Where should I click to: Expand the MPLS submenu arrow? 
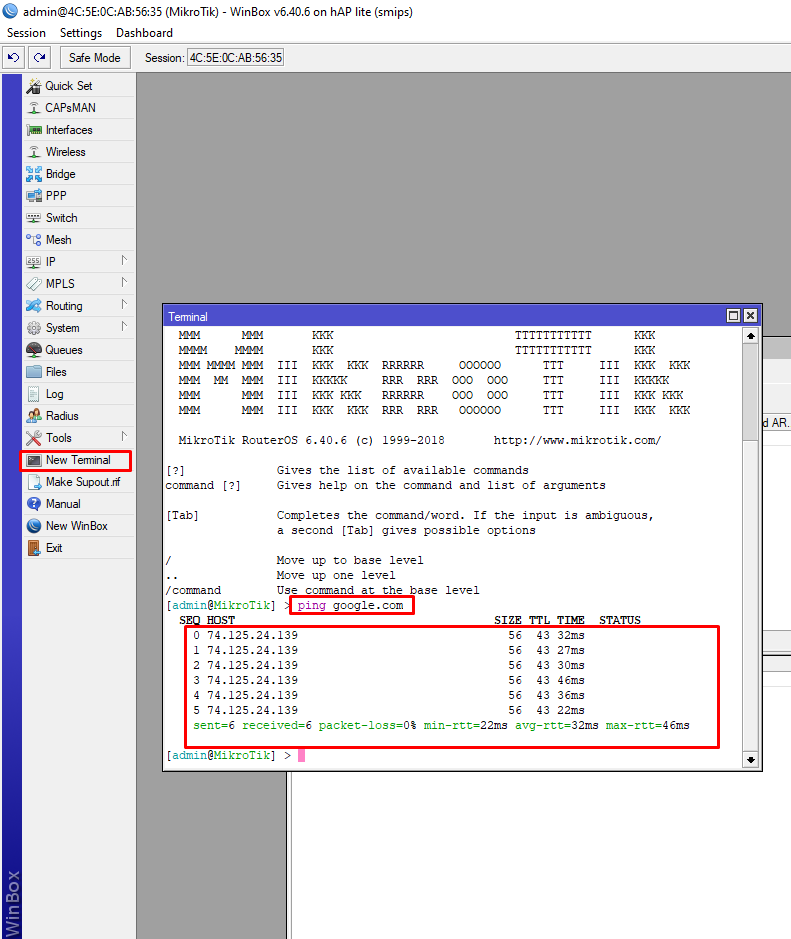click(124, 283)
